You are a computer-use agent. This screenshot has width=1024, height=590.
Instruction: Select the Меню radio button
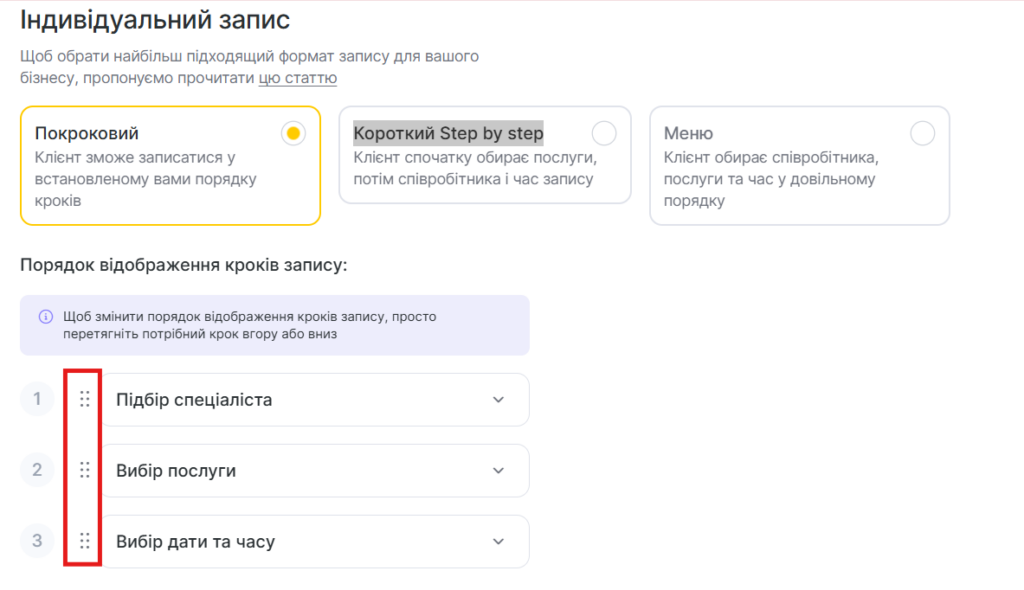pos(922,133)
